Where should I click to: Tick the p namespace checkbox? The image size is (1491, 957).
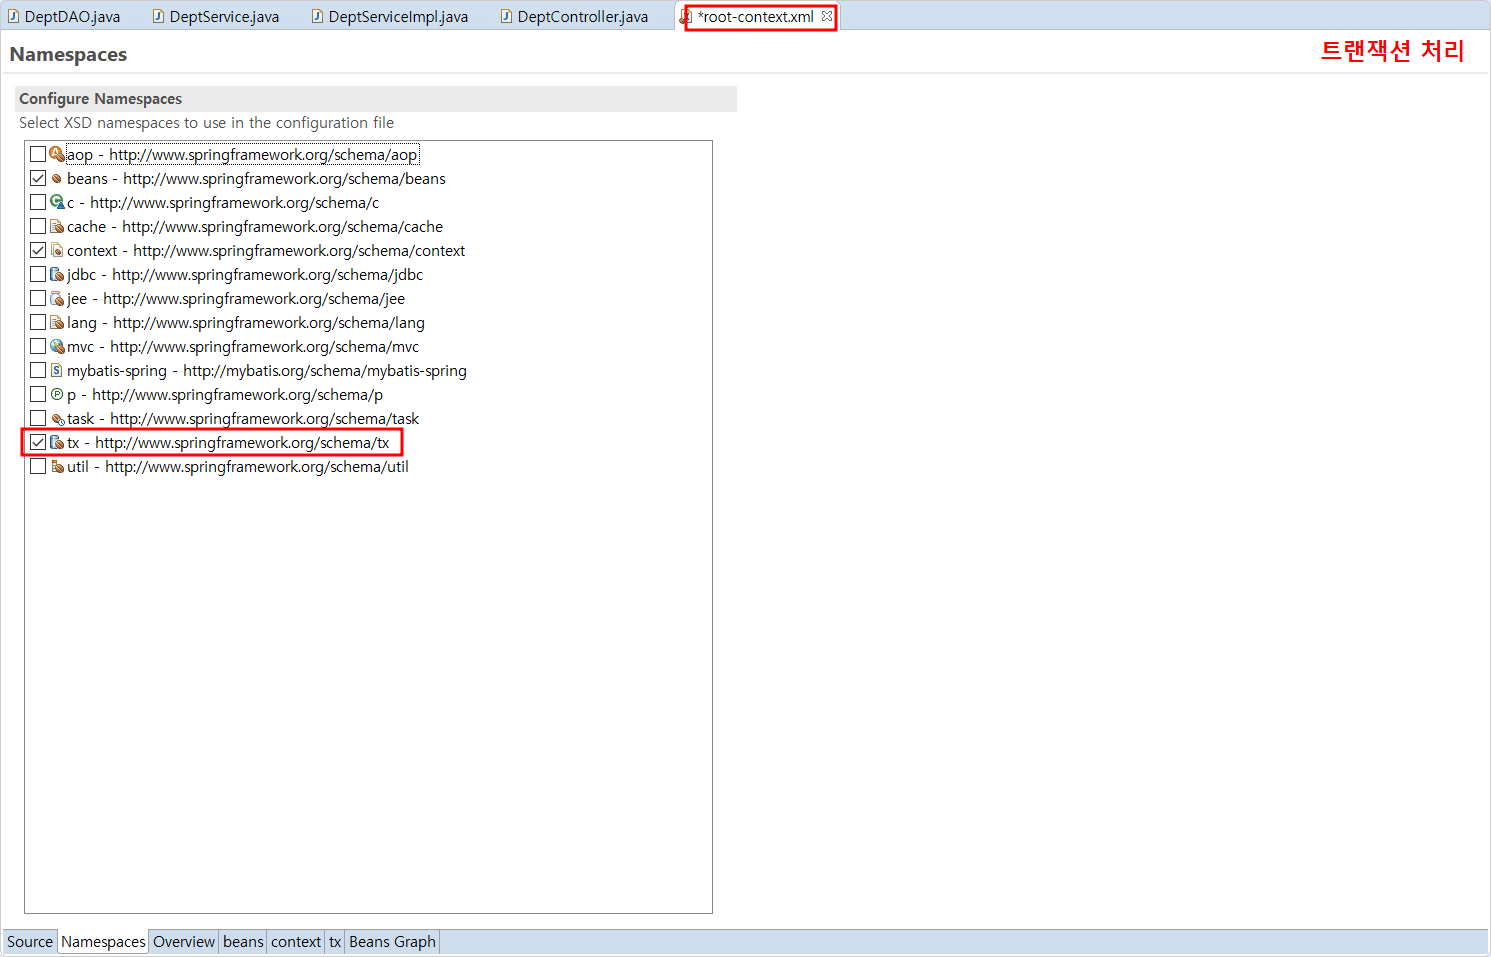(38, 394)
